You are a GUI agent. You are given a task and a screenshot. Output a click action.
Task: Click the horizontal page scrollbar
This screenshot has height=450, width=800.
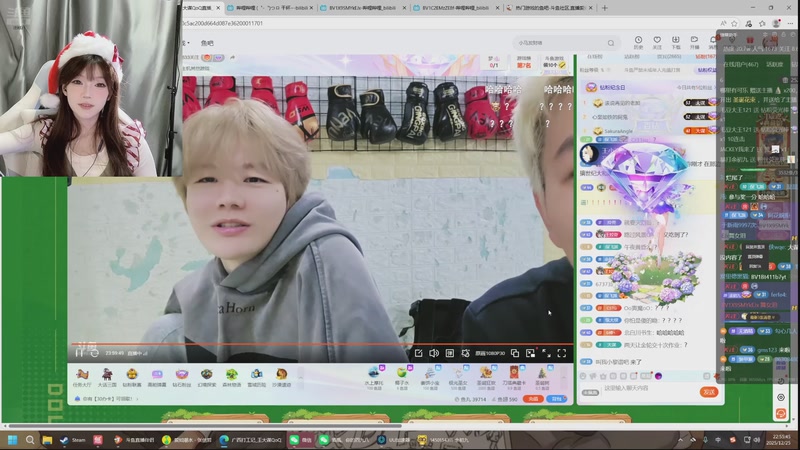(x=204, y=426)
